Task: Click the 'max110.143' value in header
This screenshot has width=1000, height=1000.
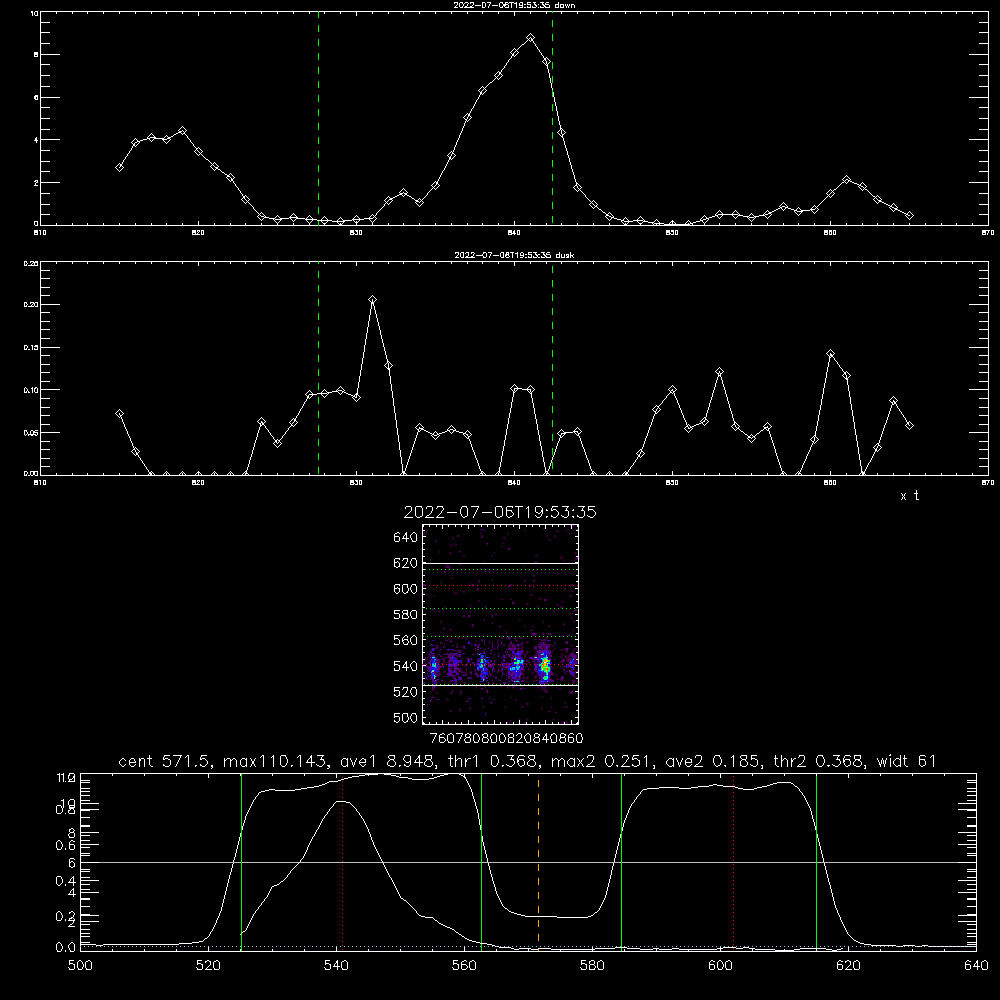Action: pyautogui.click(x=273, y=761)
